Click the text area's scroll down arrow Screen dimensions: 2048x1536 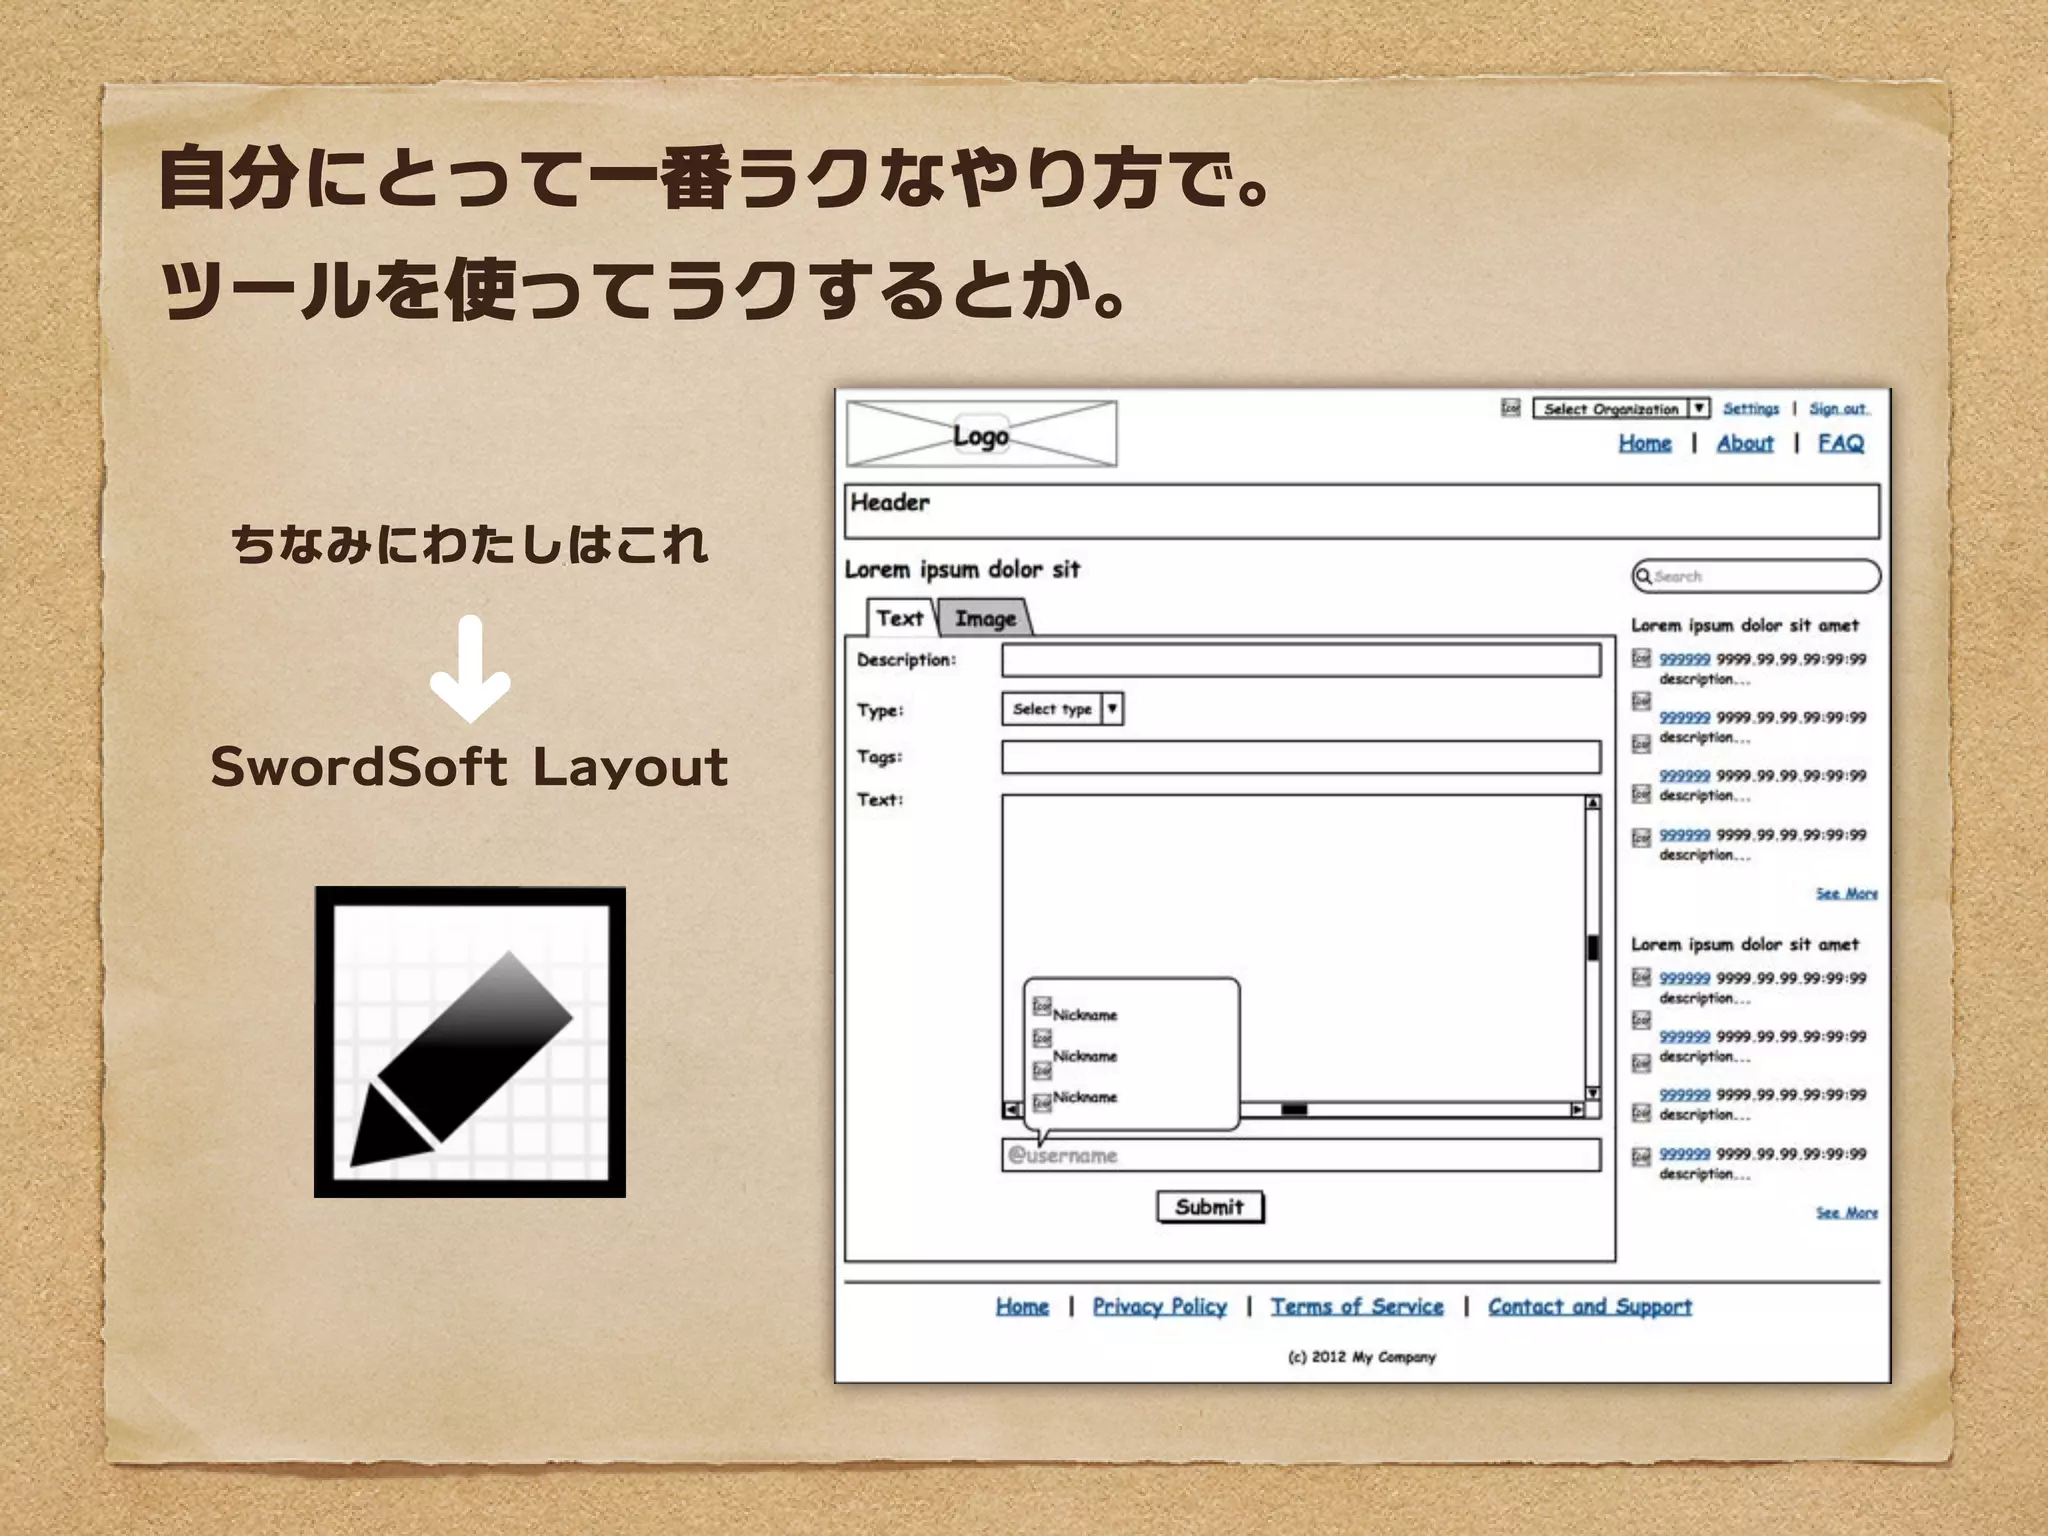(x=1593, y=1093)
